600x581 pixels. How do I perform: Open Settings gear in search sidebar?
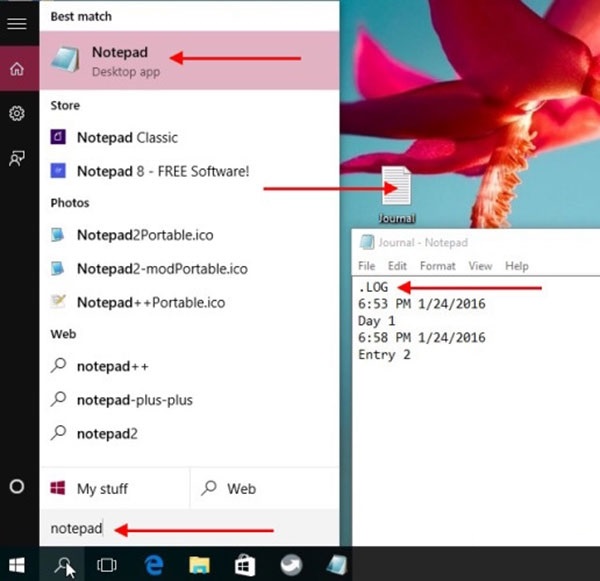(16, 114)
